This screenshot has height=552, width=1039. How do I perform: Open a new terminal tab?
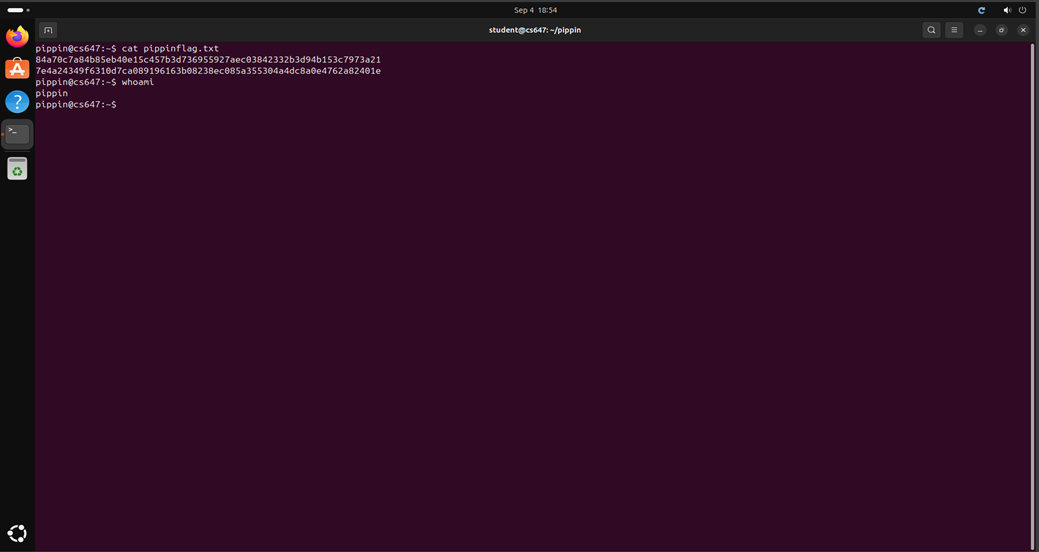click(x=48, y=30)
